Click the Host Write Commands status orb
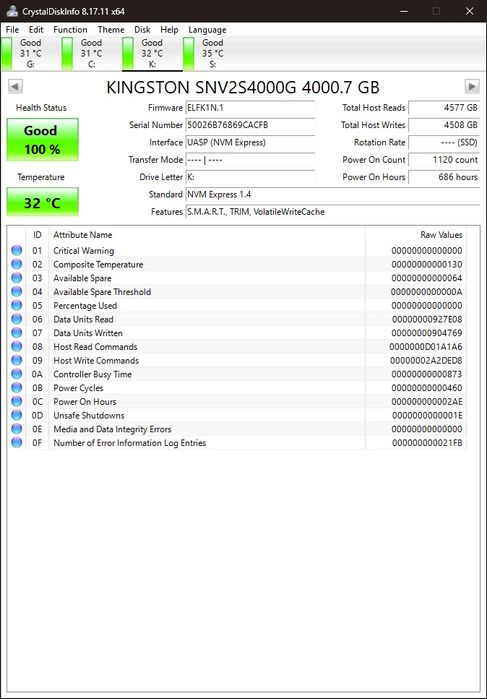 pyautogui.click(x=17, y=360)
